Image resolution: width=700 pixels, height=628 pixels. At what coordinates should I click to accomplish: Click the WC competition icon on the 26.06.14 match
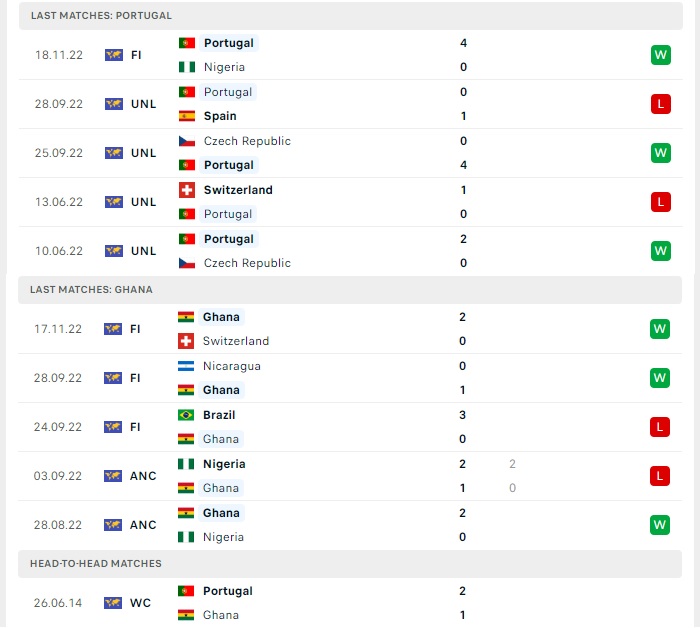(113, 603)
